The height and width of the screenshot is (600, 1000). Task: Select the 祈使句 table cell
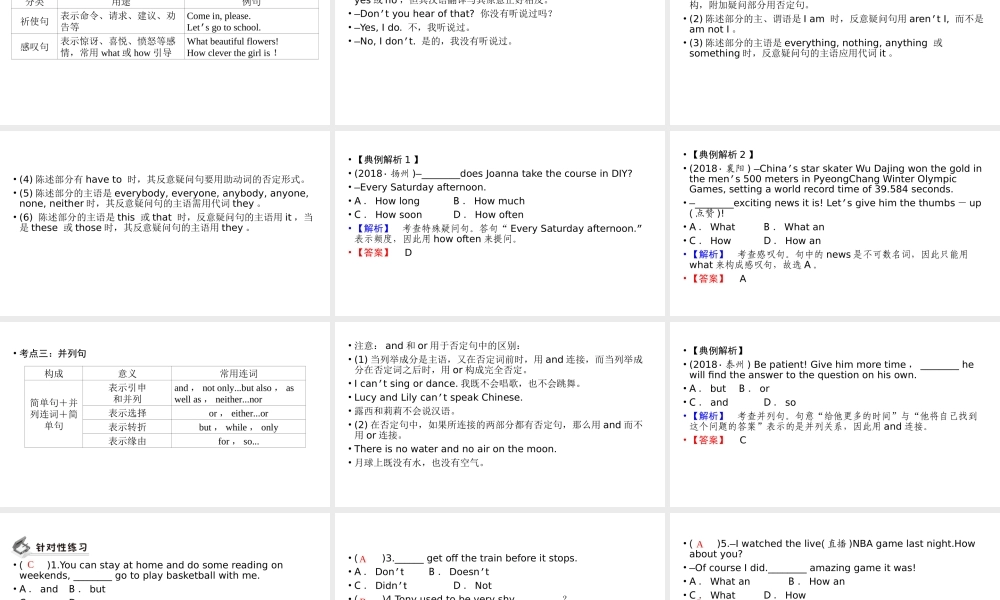tap(34, 21)
